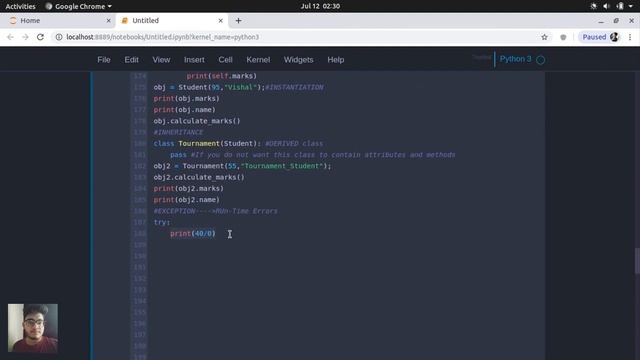Click the volume icon in top bar
Image resolution: width=640 pixels, height=360 pixels.
click(606, 6)
